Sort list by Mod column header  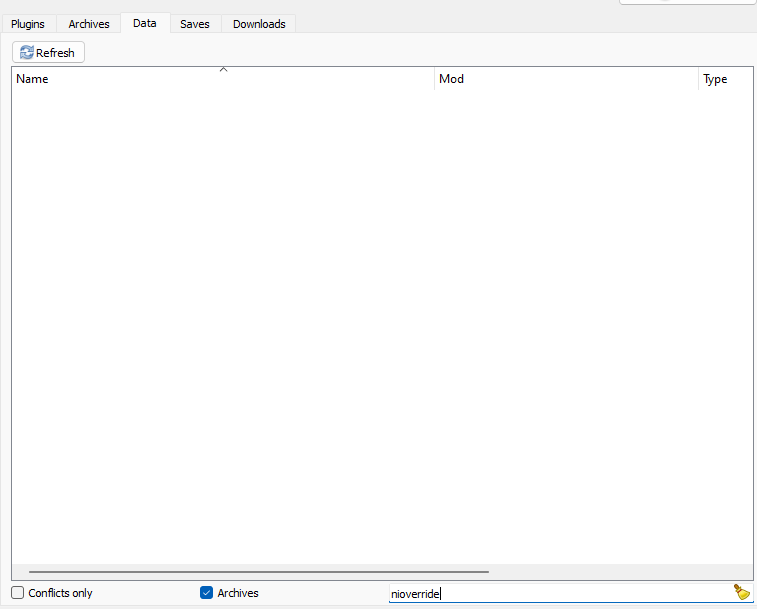[566, 79]
